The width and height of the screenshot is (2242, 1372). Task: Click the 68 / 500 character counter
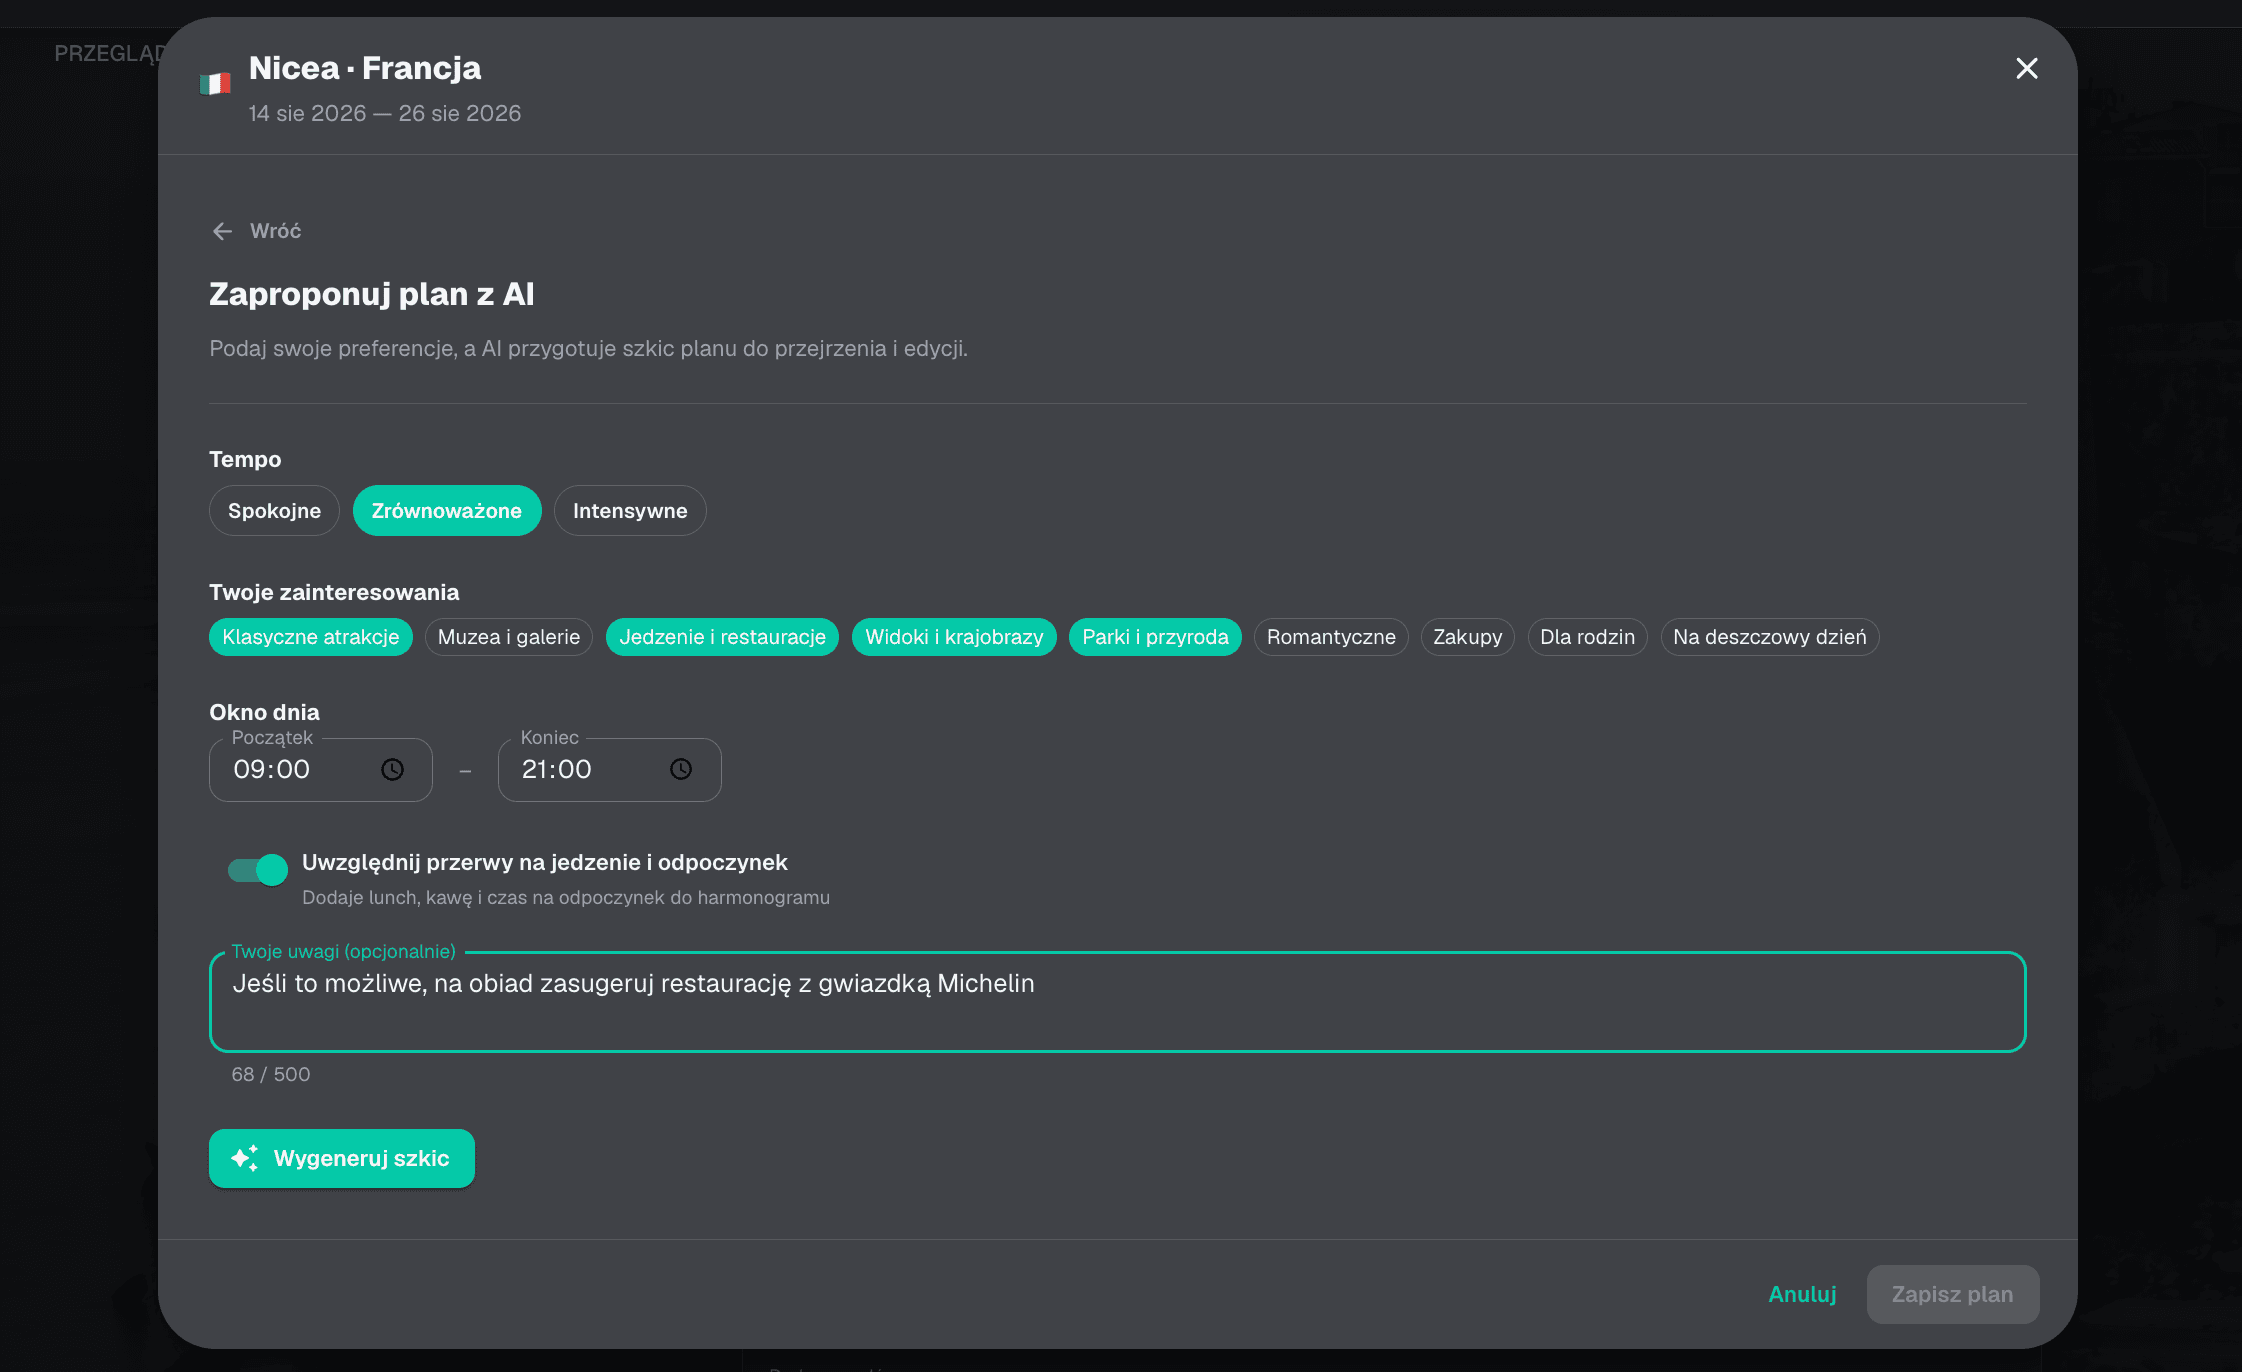point(271,1074)
